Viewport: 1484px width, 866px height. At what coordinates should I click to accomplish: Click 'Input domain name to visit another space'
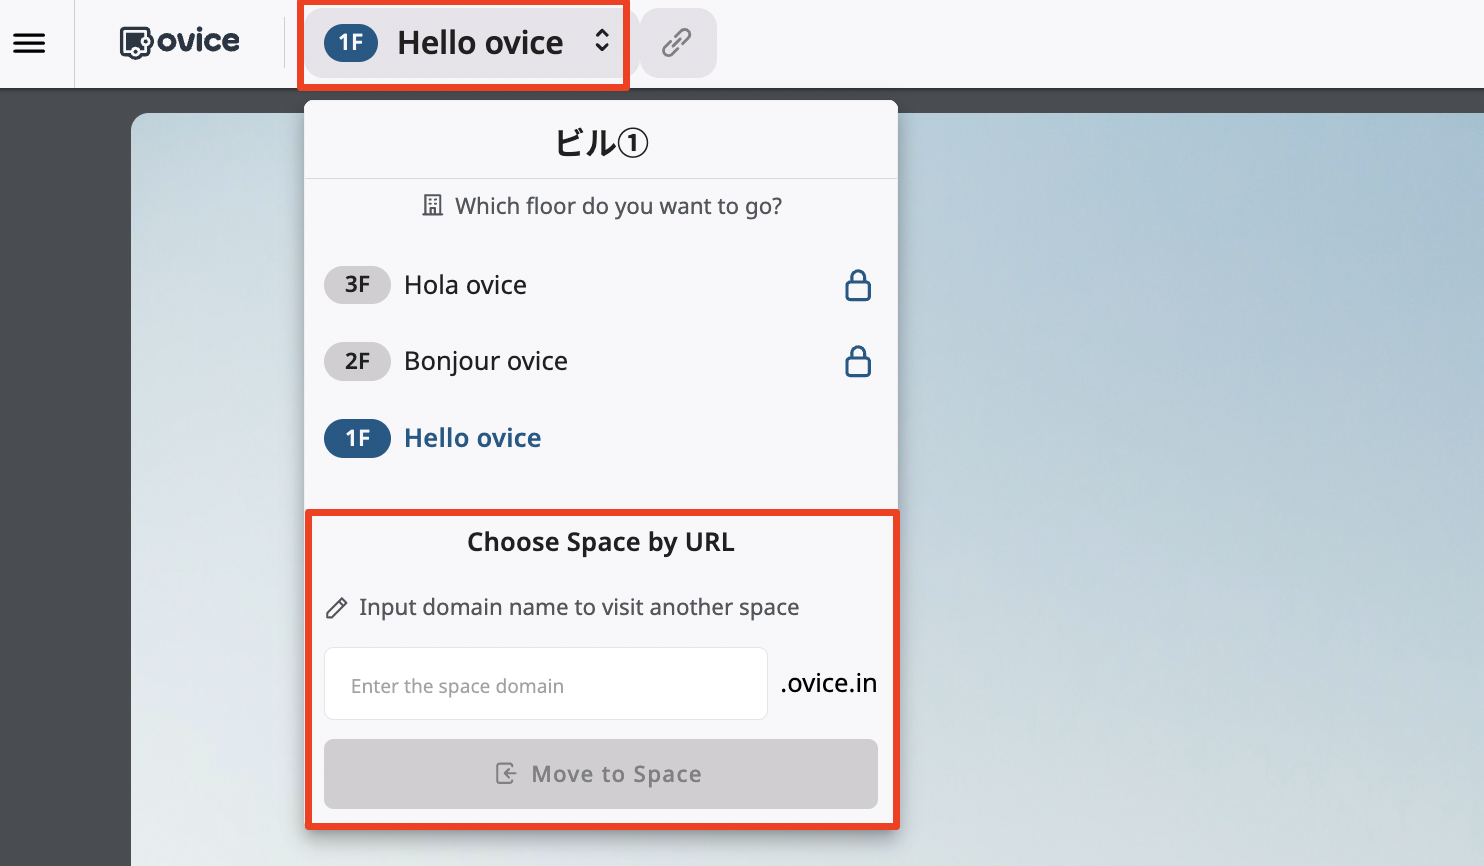pos(579,607)
